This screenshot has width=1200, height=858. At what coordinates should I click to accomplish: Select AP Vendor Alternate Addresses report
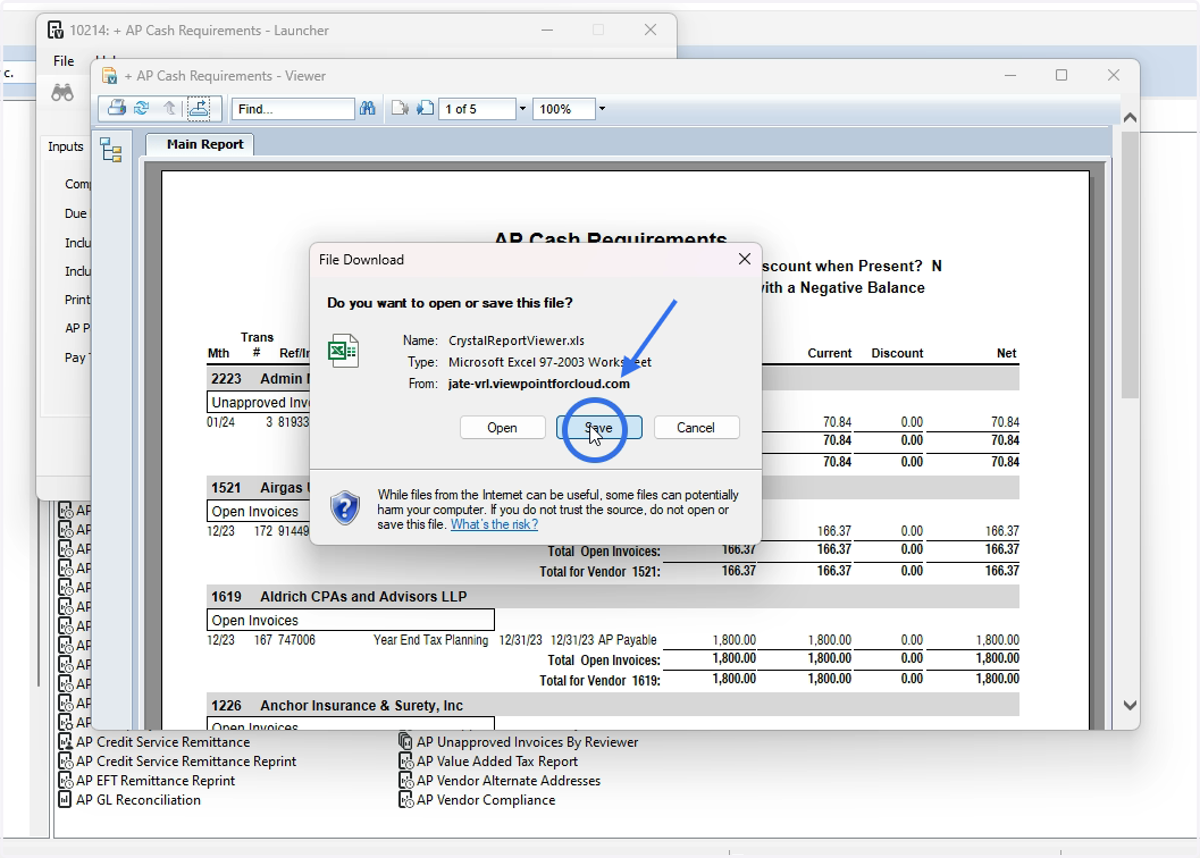(x=508, y=780)
